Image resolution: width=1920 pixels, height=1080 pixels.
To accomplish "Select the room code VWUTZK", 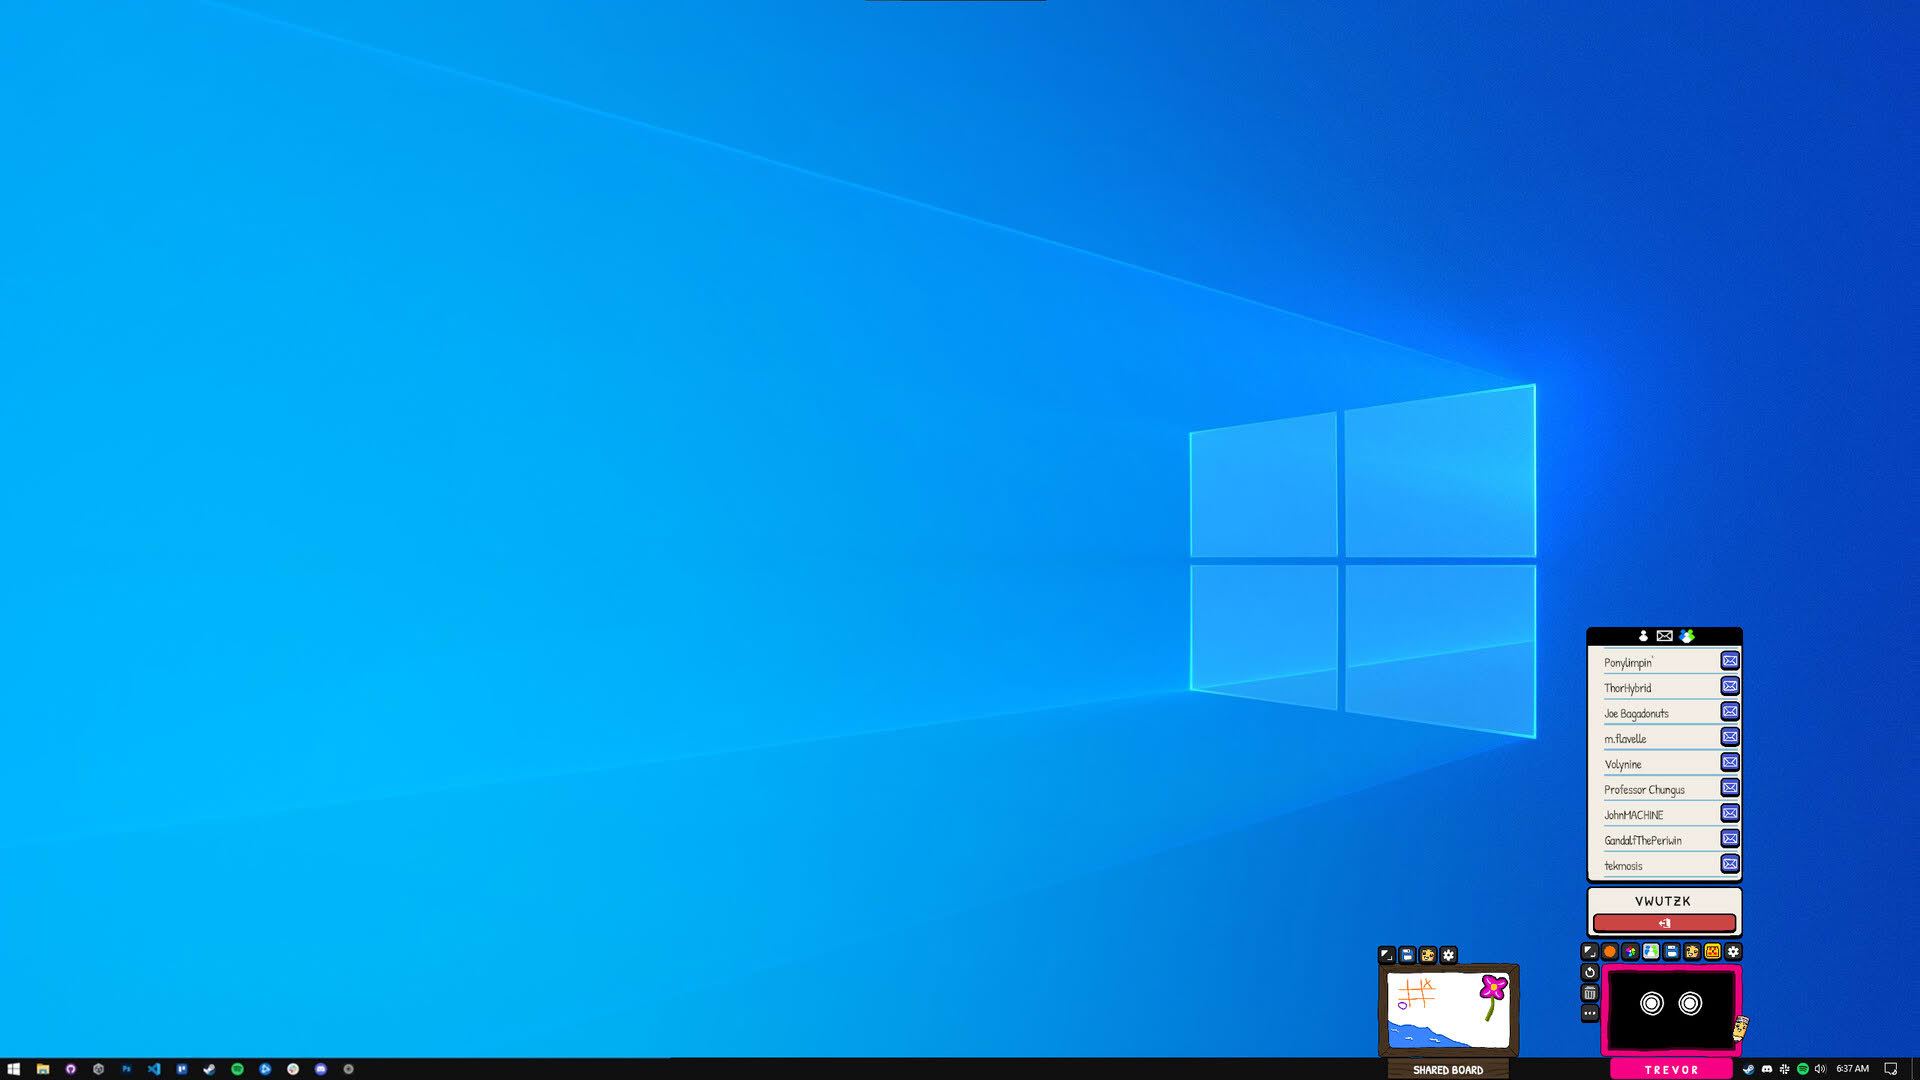I will (1663, 901).
